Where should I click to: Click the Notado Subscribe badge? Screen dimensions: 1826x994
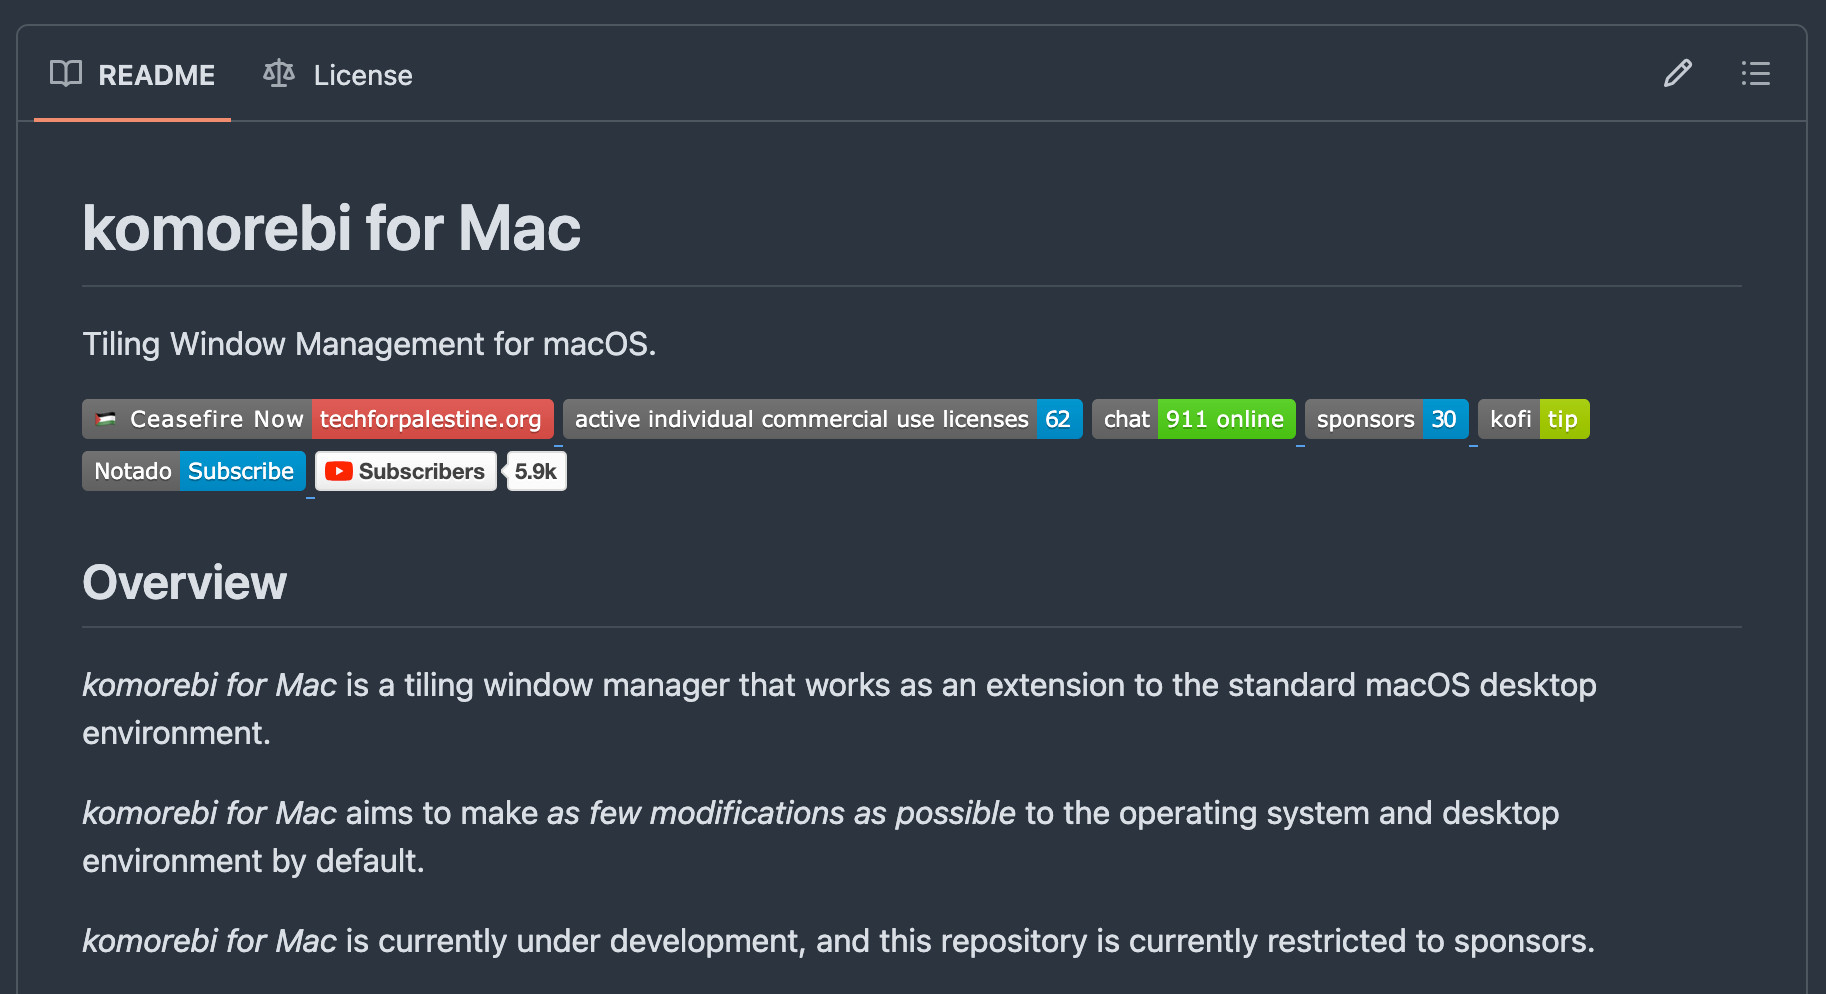194,471
